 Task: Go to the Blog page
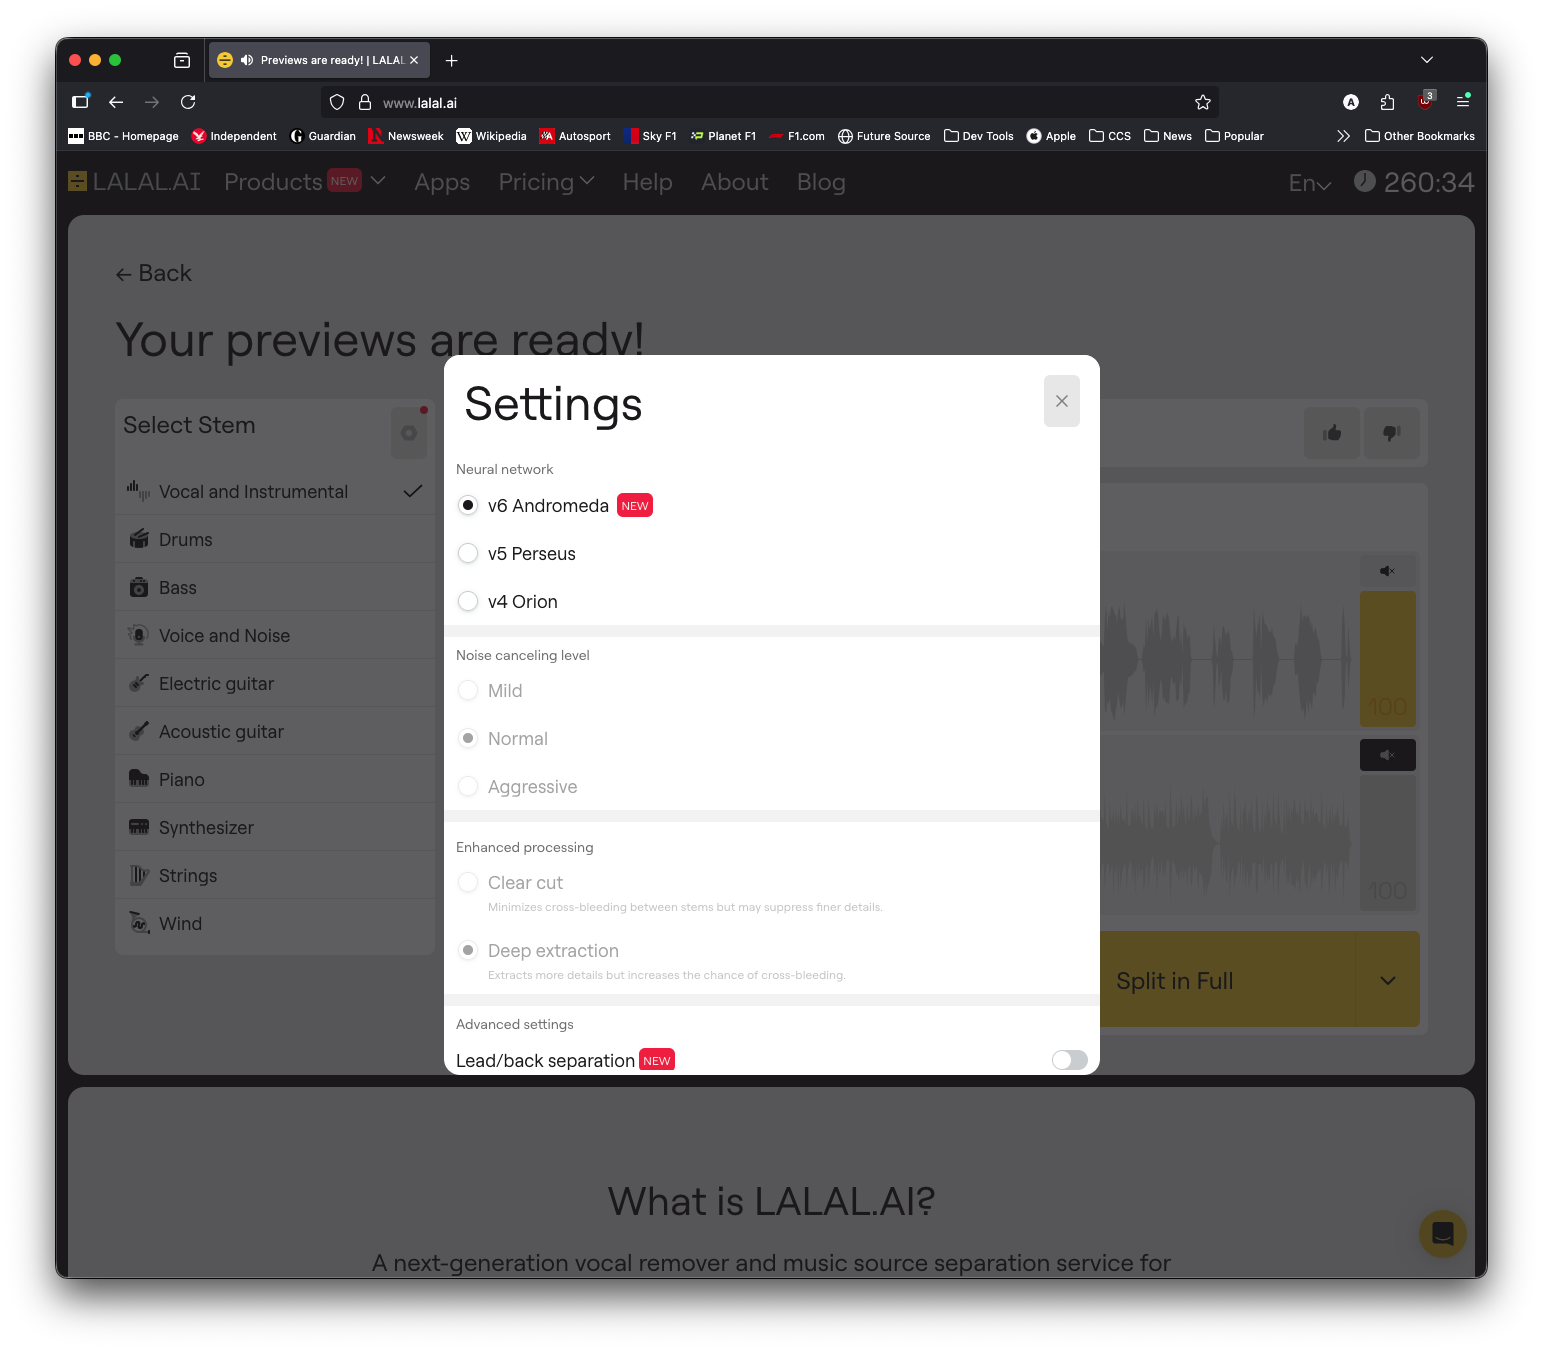tap(820, 182)
